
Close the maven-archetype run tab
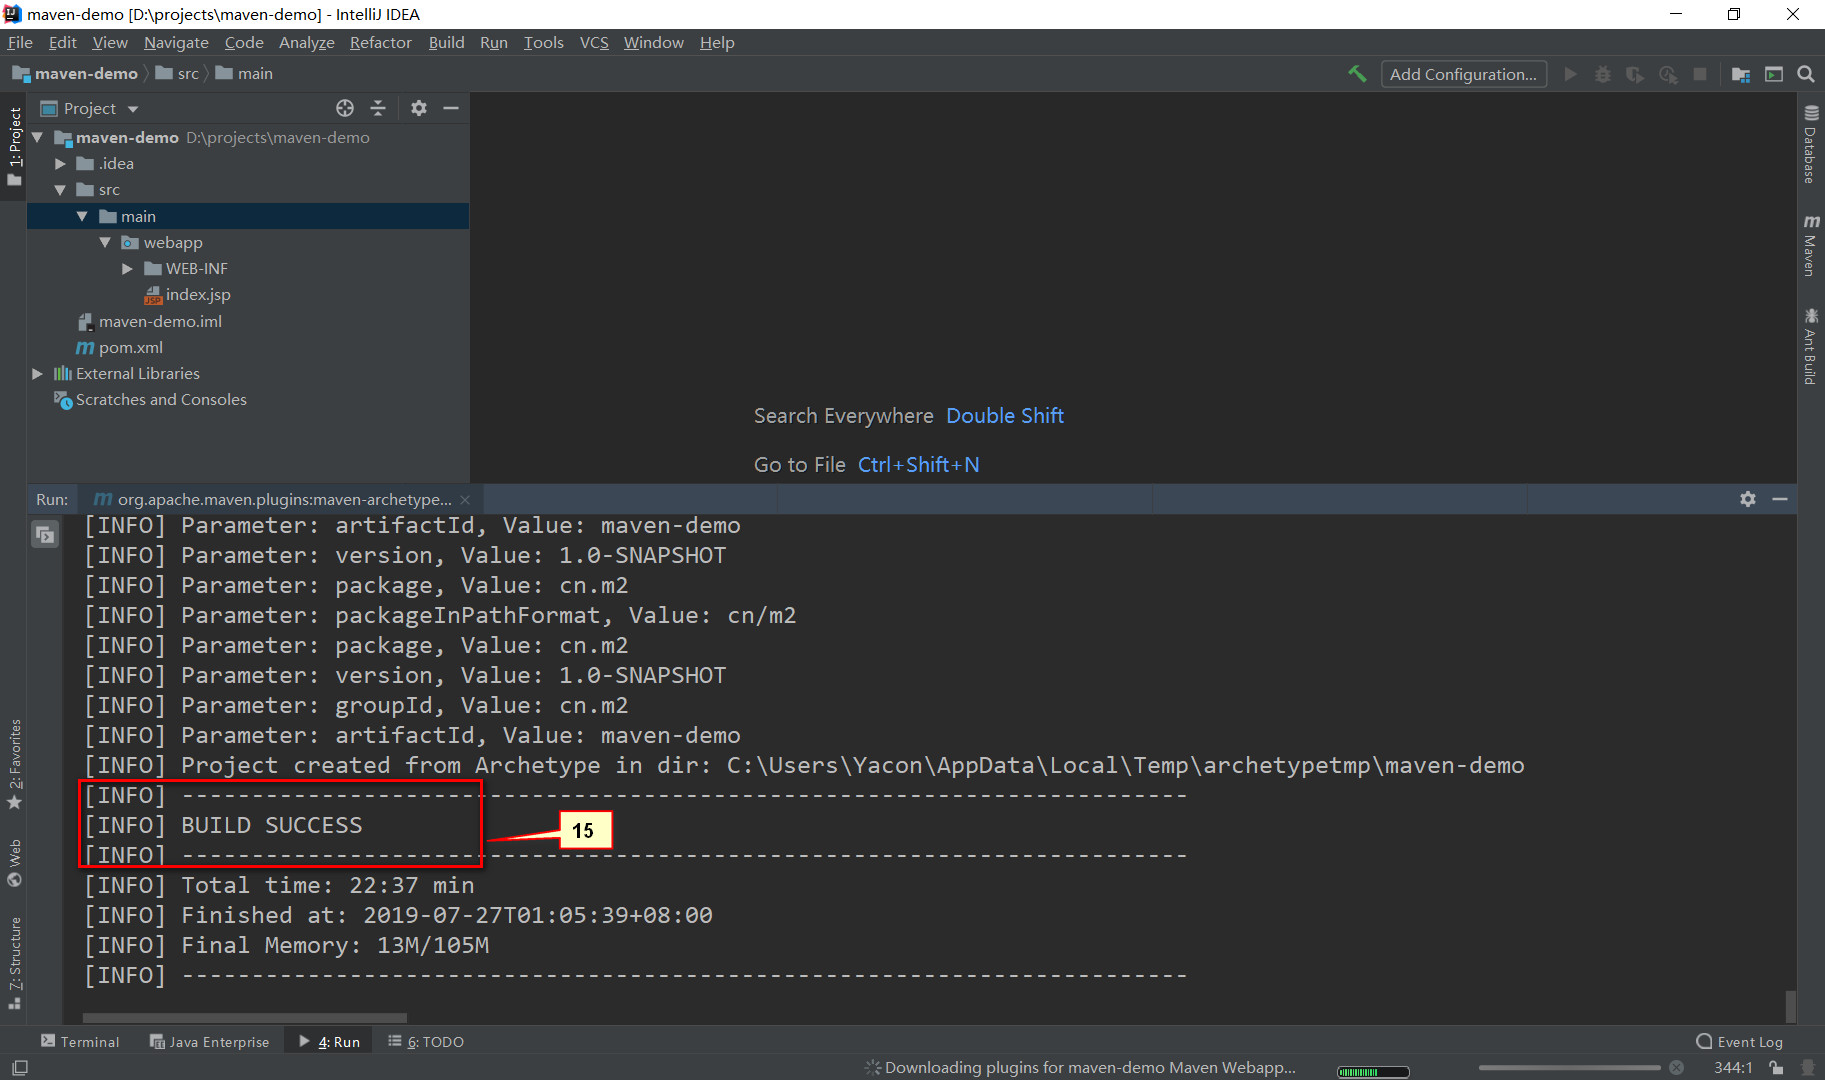tap(465, 500)
